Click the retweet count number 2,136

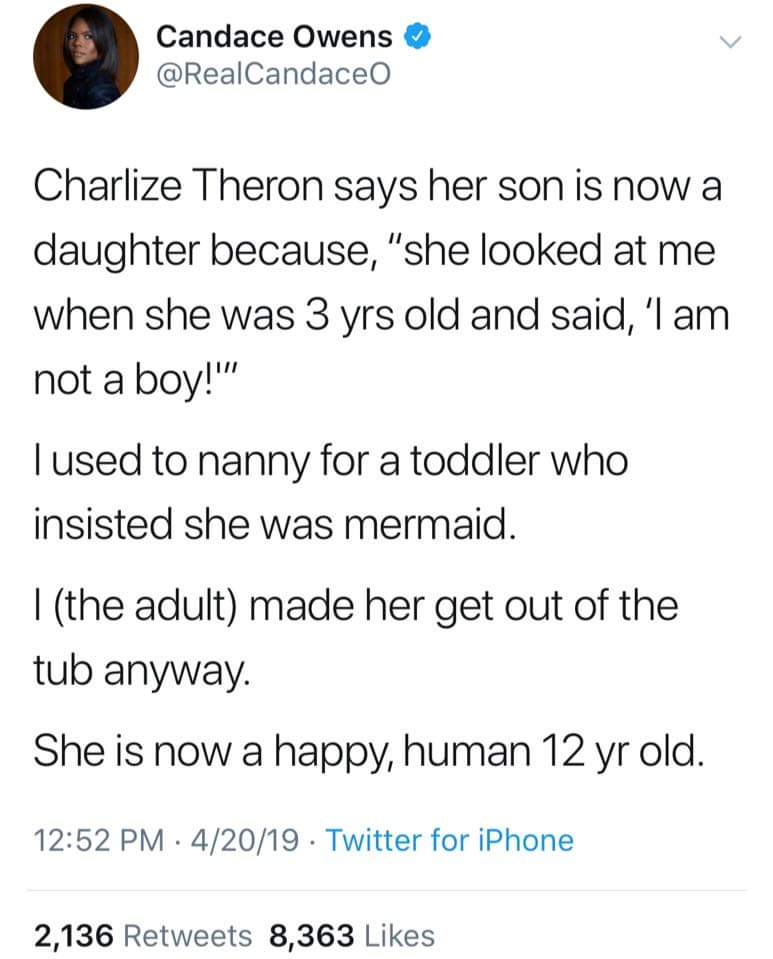pyautogui.click(x=73, y=936)
